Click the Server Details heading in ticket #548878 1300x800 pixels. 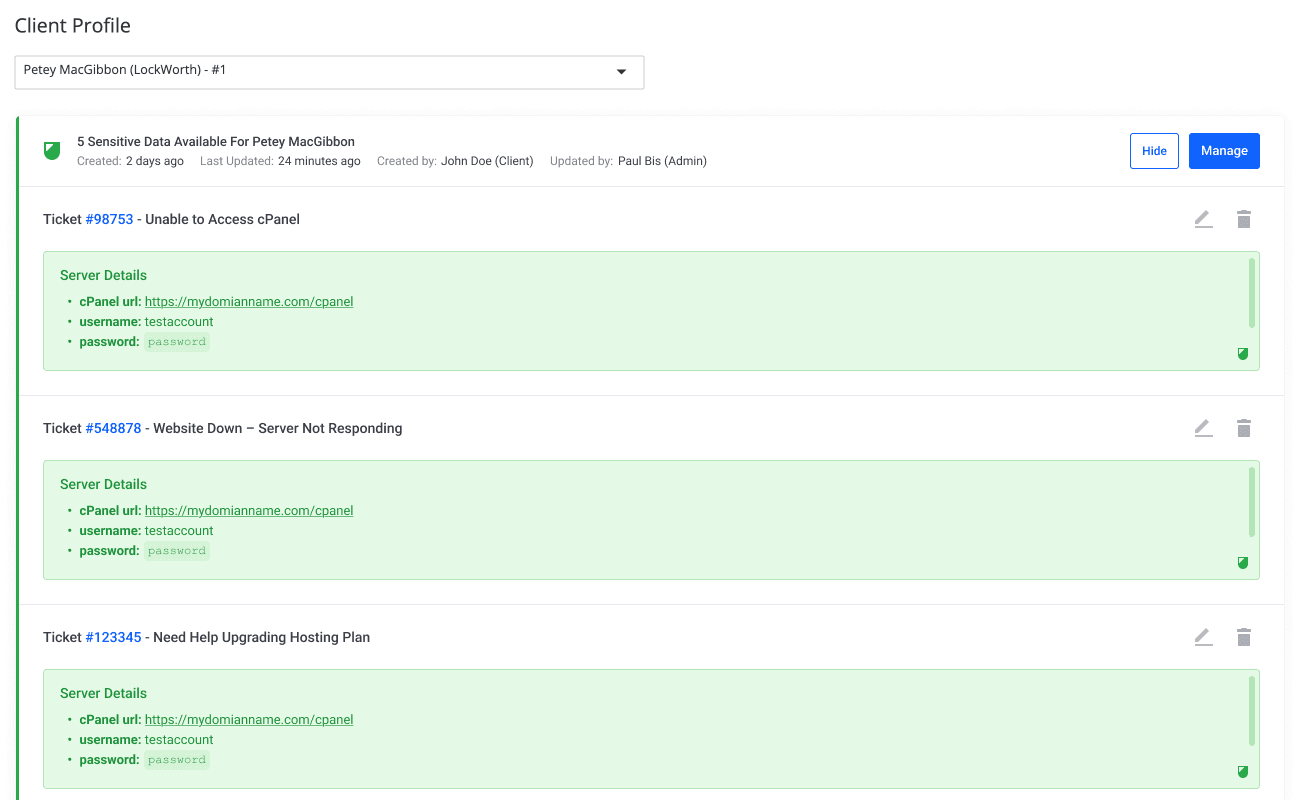[x=103, y=484]
